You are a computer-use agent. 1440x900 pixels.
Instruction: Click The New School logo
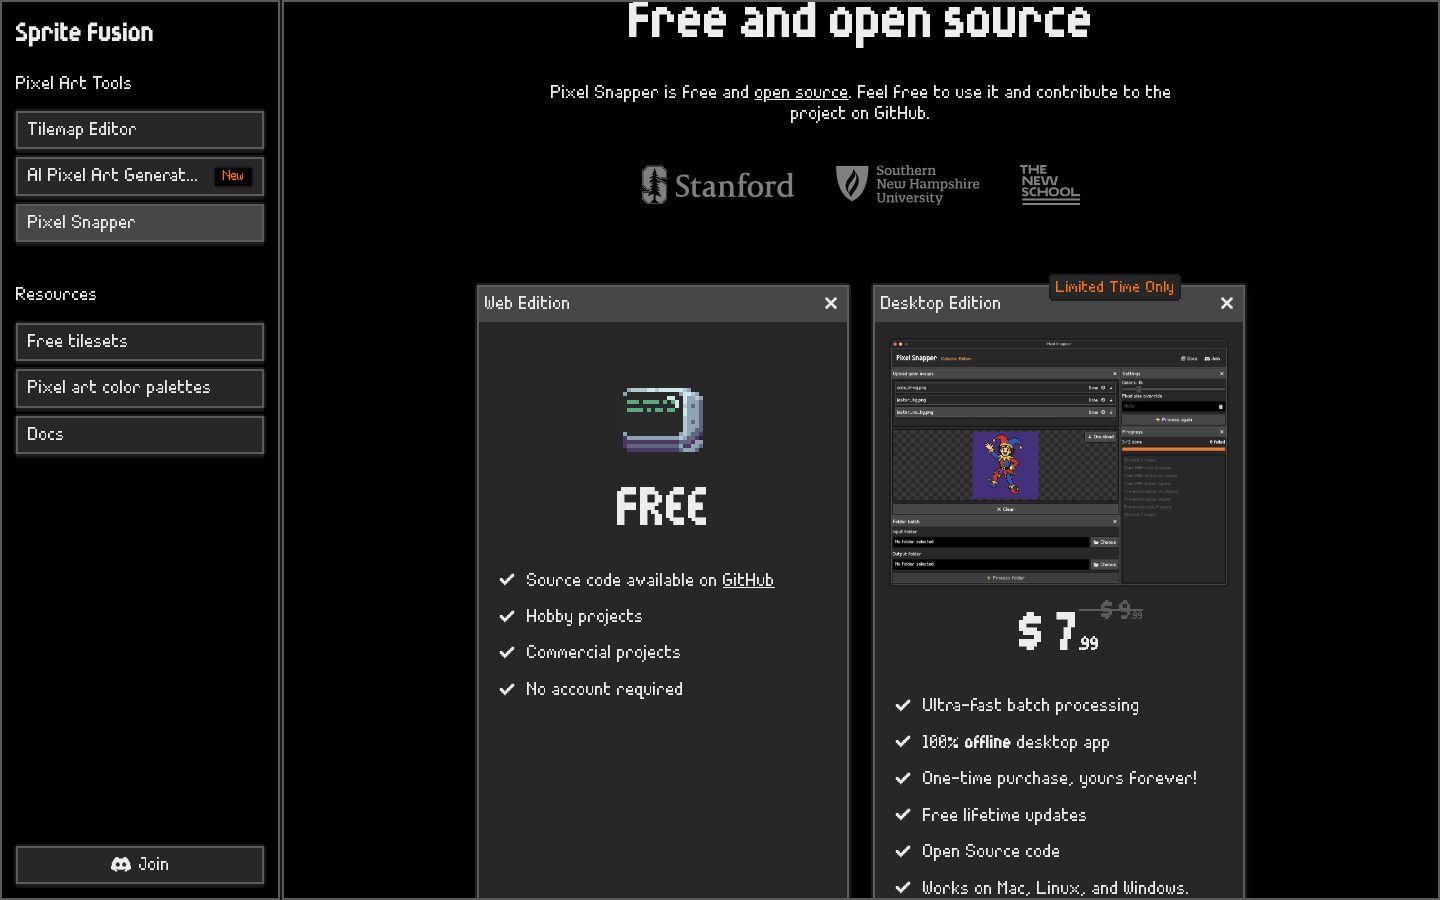point(1050,184)
